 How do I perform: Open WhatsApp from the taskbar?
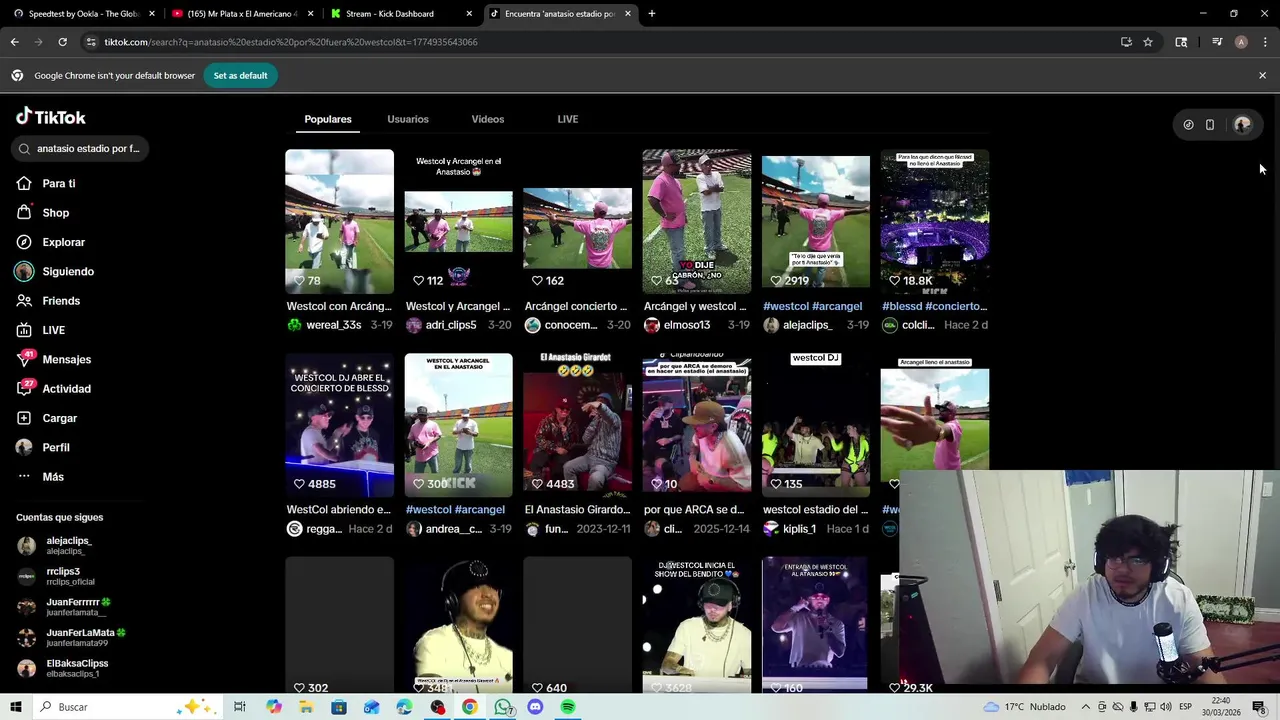pyautogui.click(x=503, y=707)
